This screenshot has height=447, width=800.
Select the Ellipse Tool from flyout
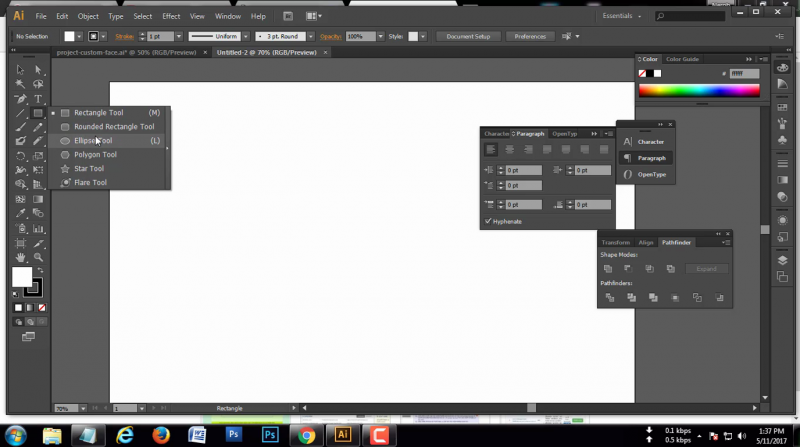click(93, 141)
